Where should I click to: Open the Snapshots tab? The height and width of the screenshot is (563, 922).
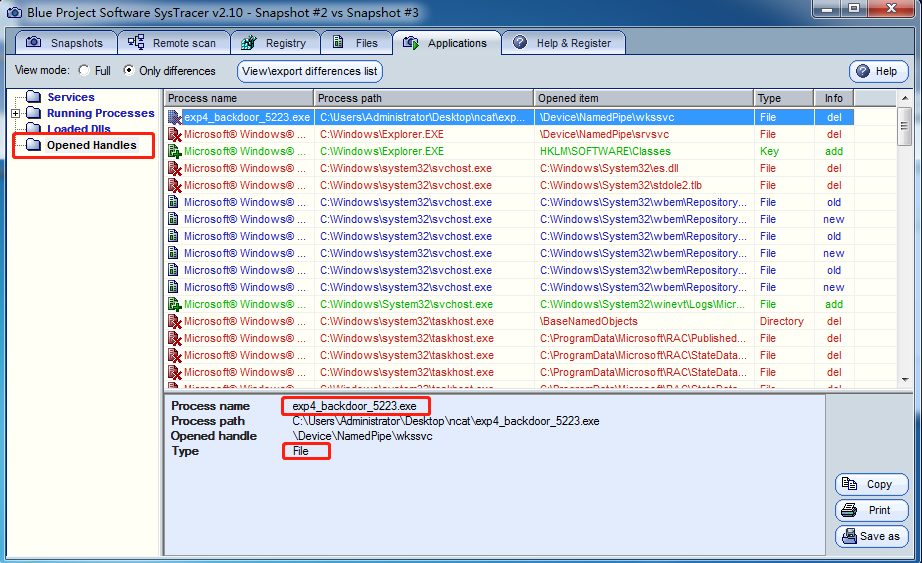66,43
